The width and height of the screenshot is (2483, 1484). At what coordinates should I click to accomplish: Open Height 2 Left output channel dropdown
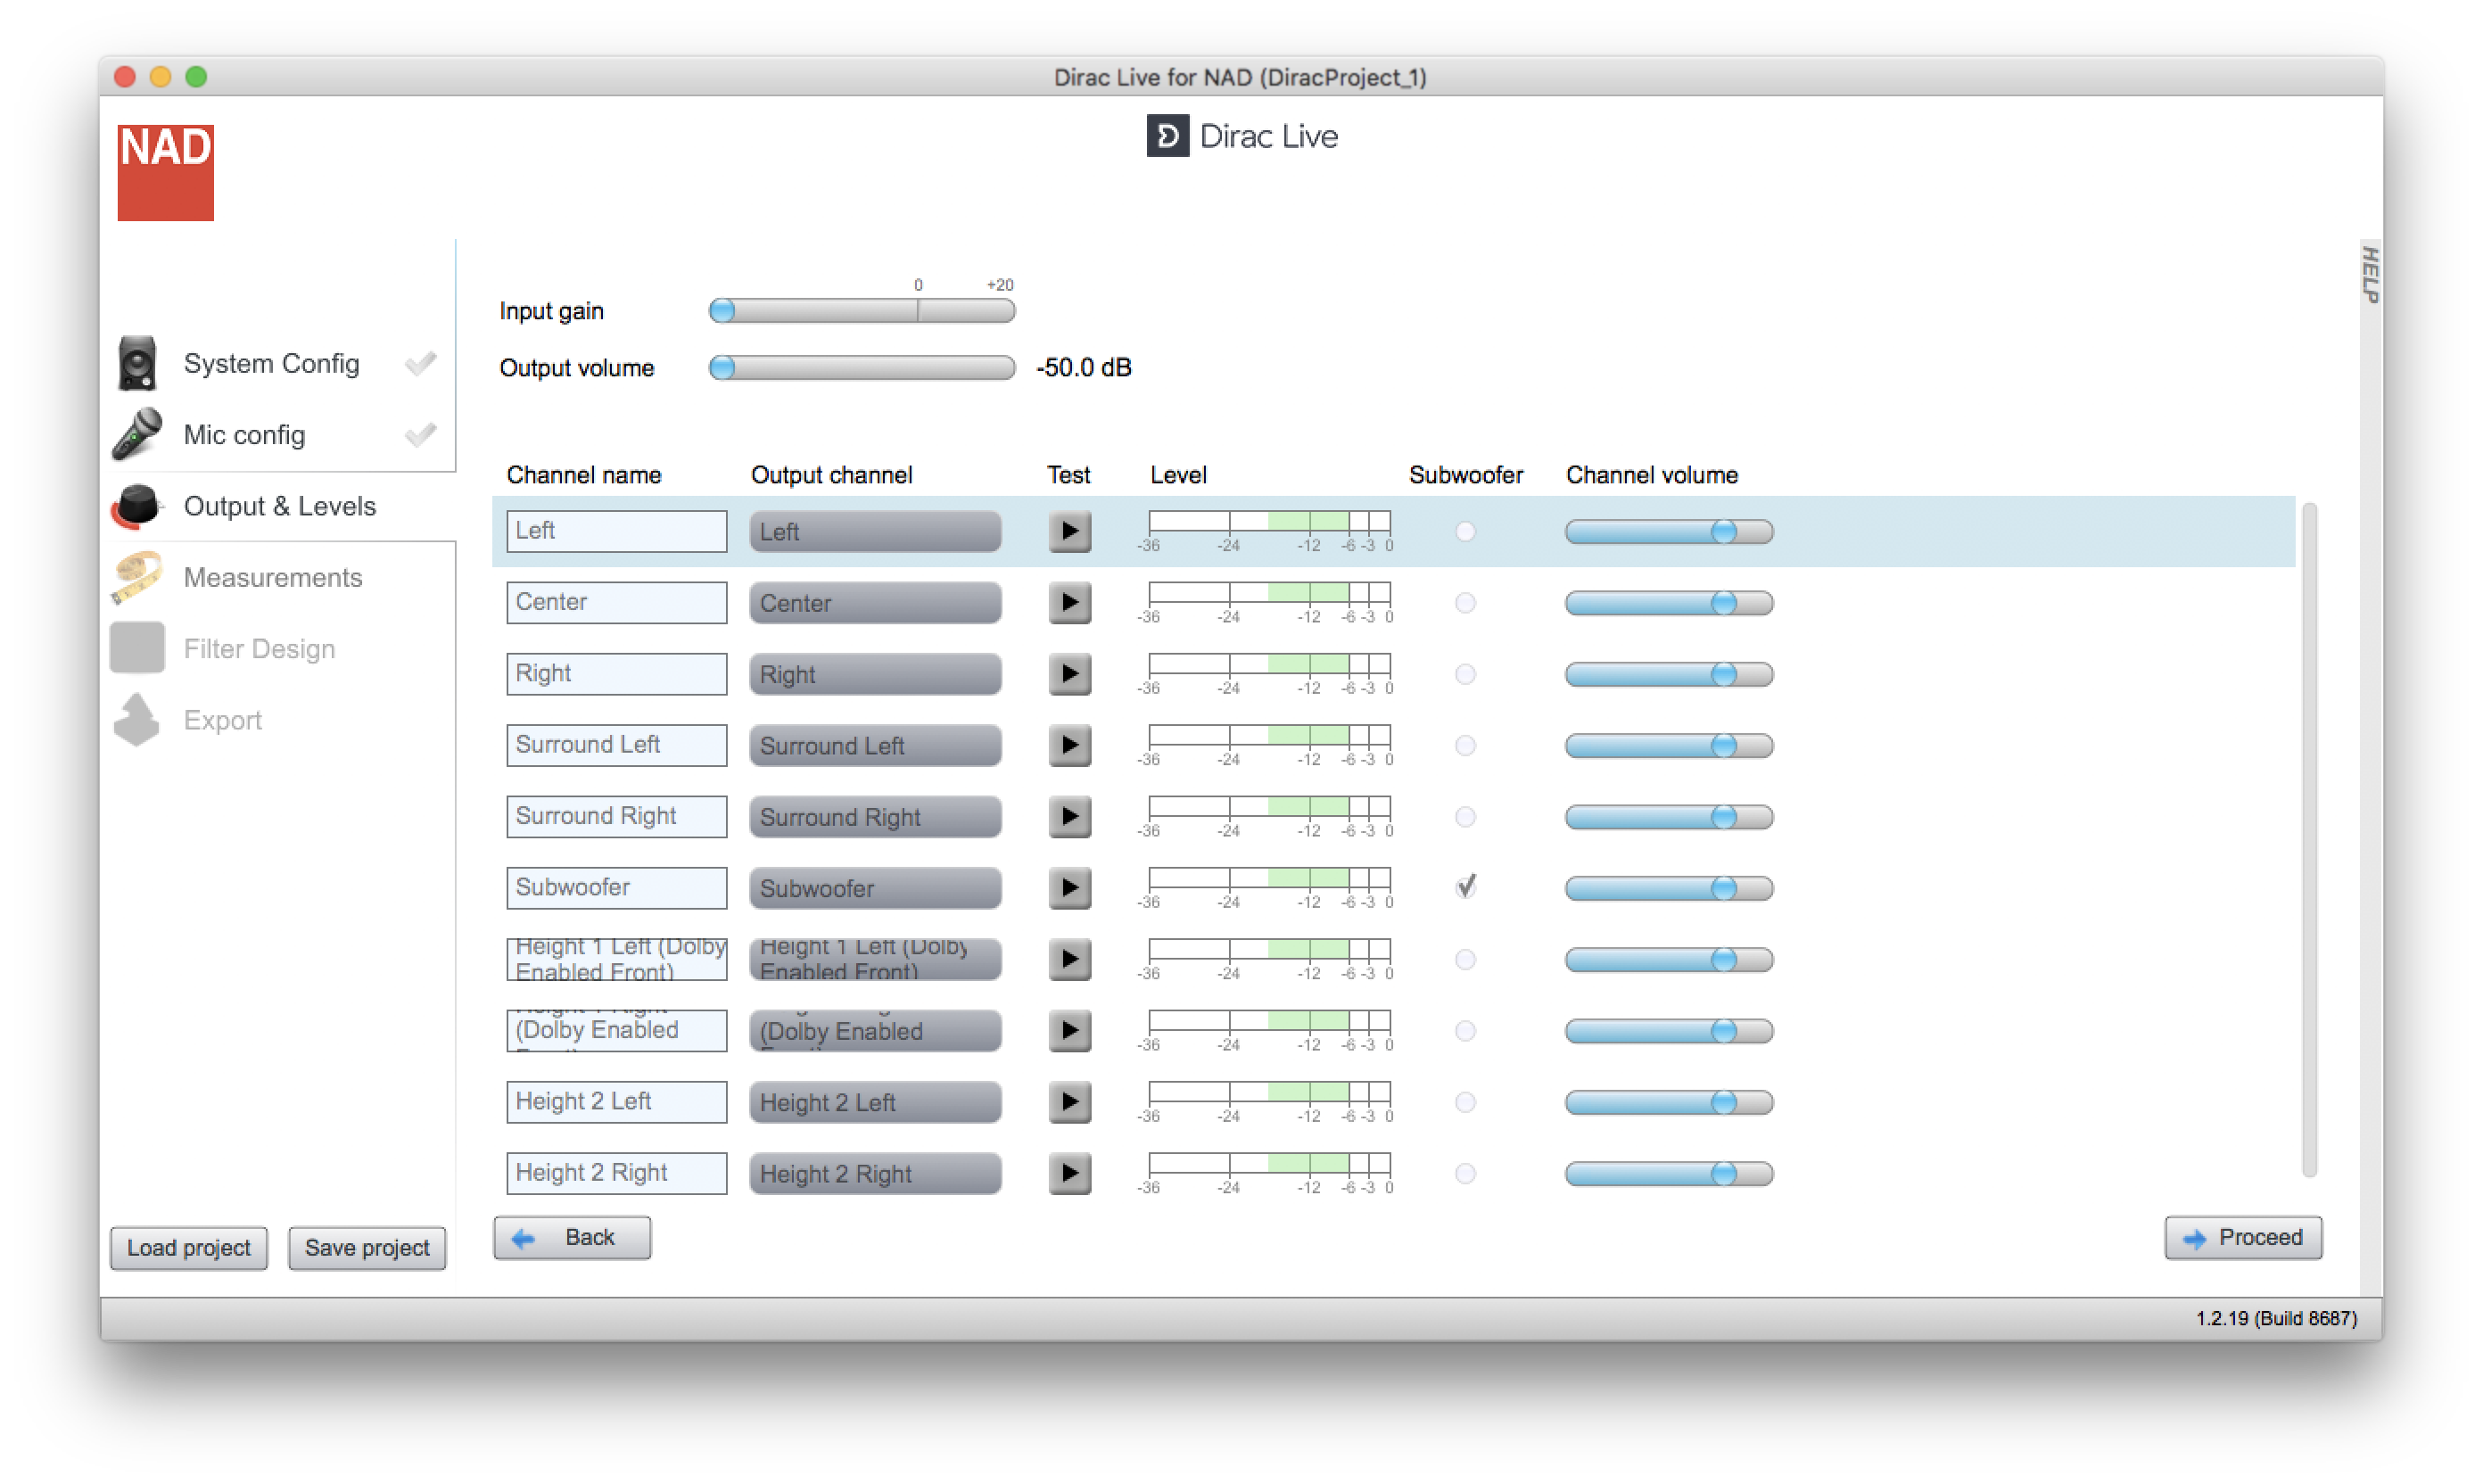[875, 1102]
